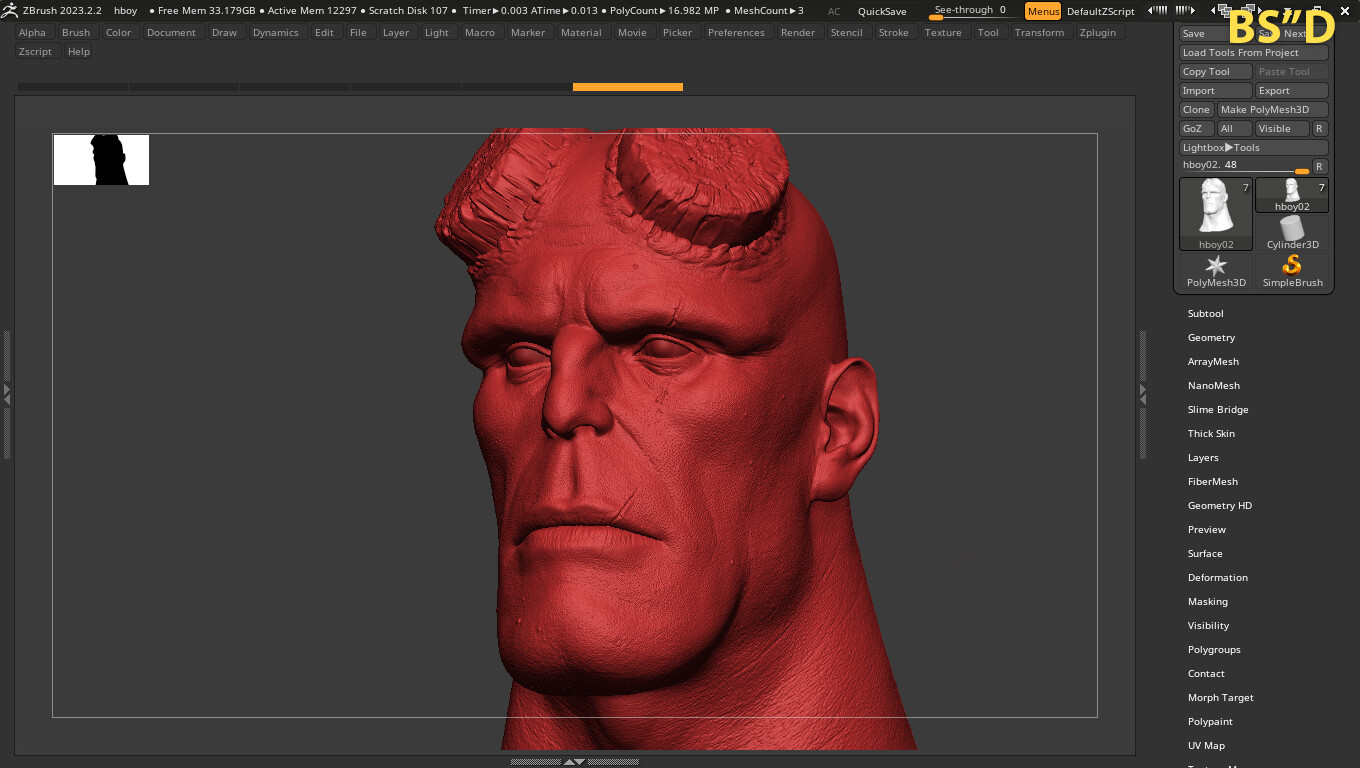Open Lightbox Tools
The height and width of the screenshot is (768, 1360).
[1254, 148]
